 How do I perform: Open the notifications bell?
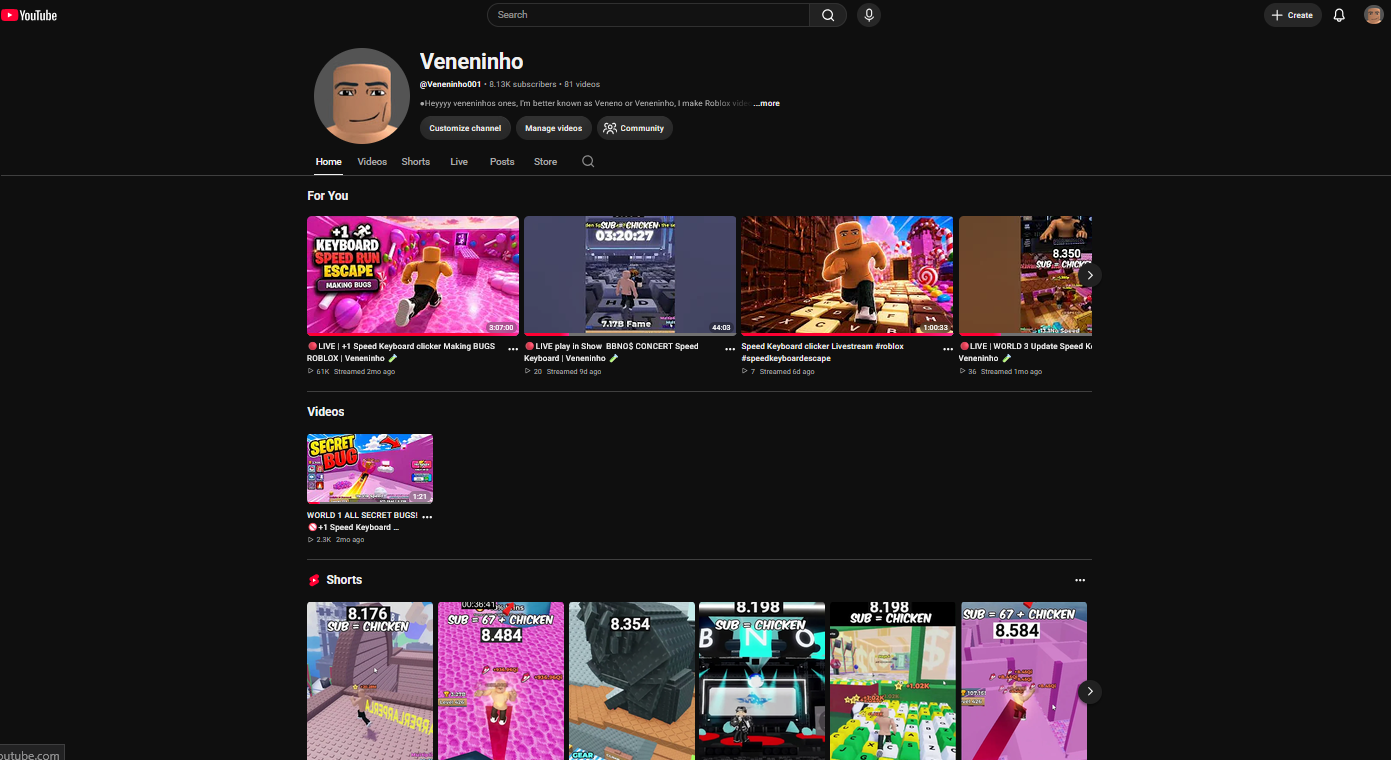(1339, 15)
